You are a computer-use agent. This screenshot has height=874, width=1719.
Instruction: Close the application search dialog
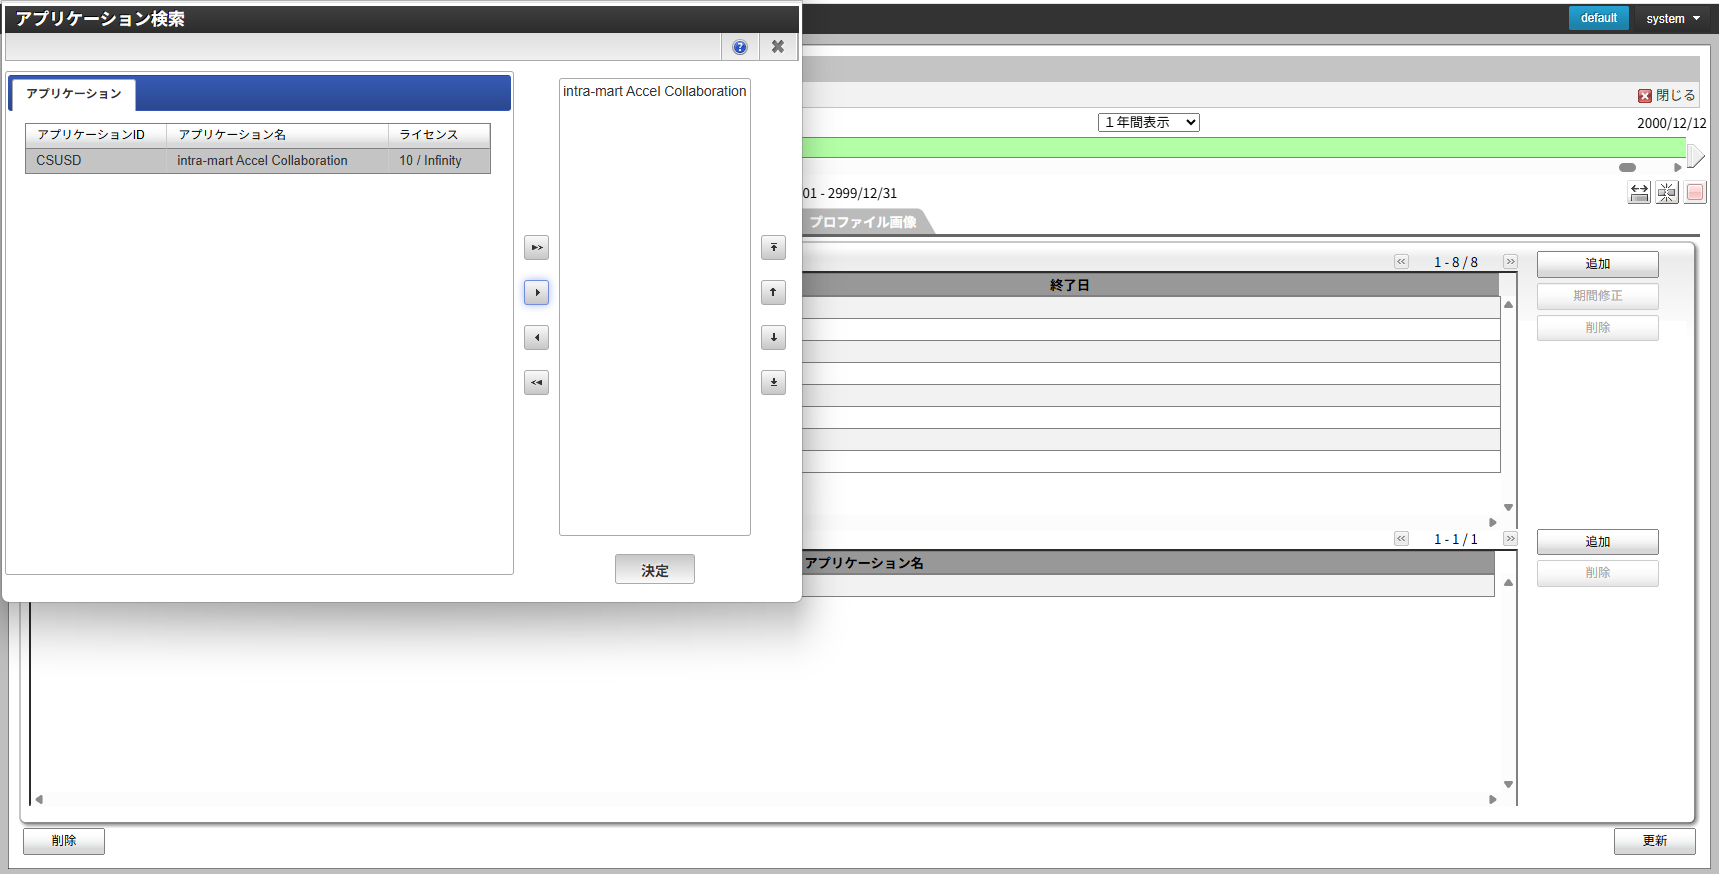[x=778, y=47]
